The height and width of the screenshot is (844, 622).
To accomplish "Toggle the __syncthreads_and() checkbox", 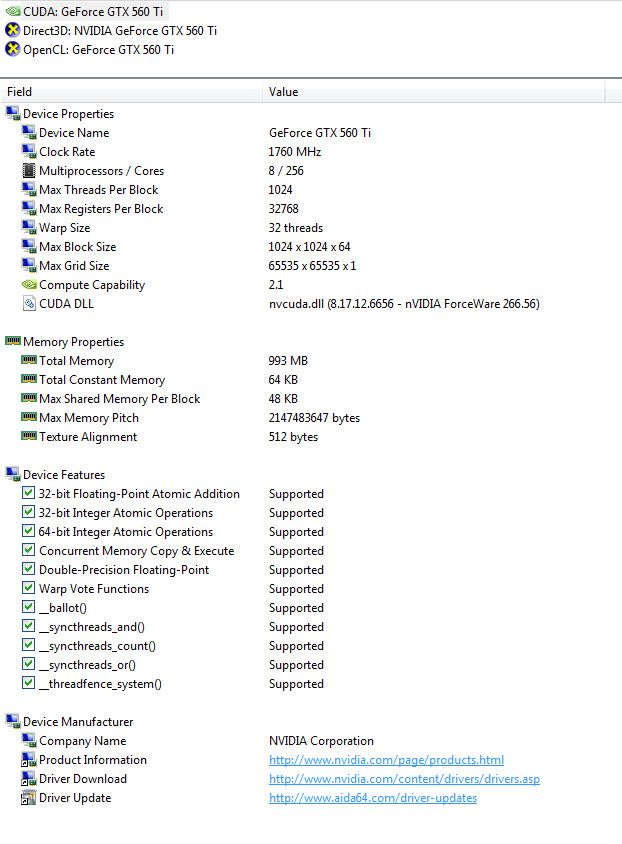I will tap(29, 625).
